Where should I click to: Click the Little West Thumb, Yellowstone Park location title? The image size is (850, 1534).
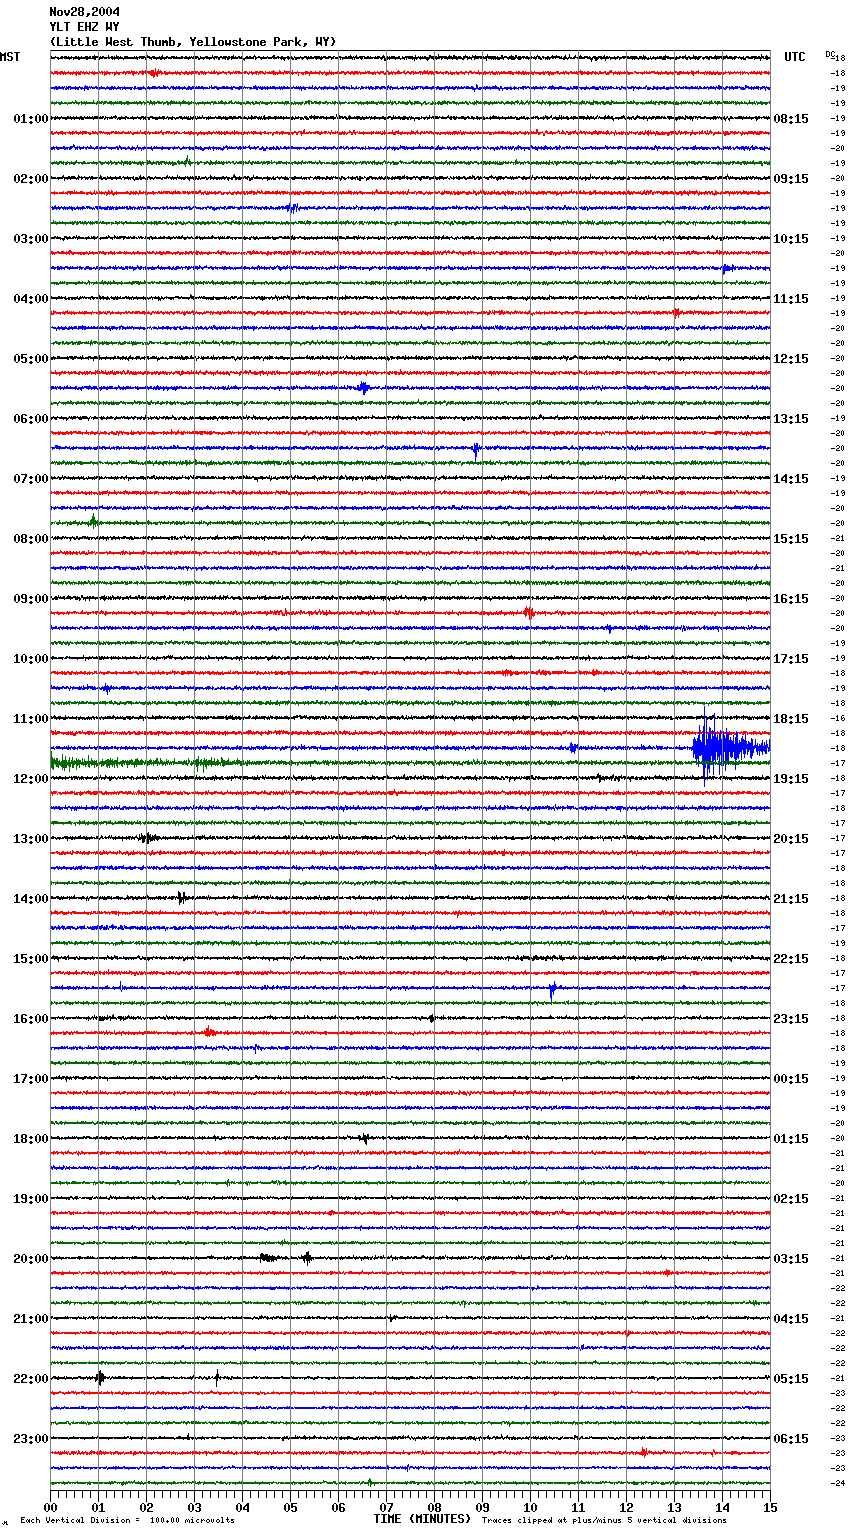pos(193,42)
